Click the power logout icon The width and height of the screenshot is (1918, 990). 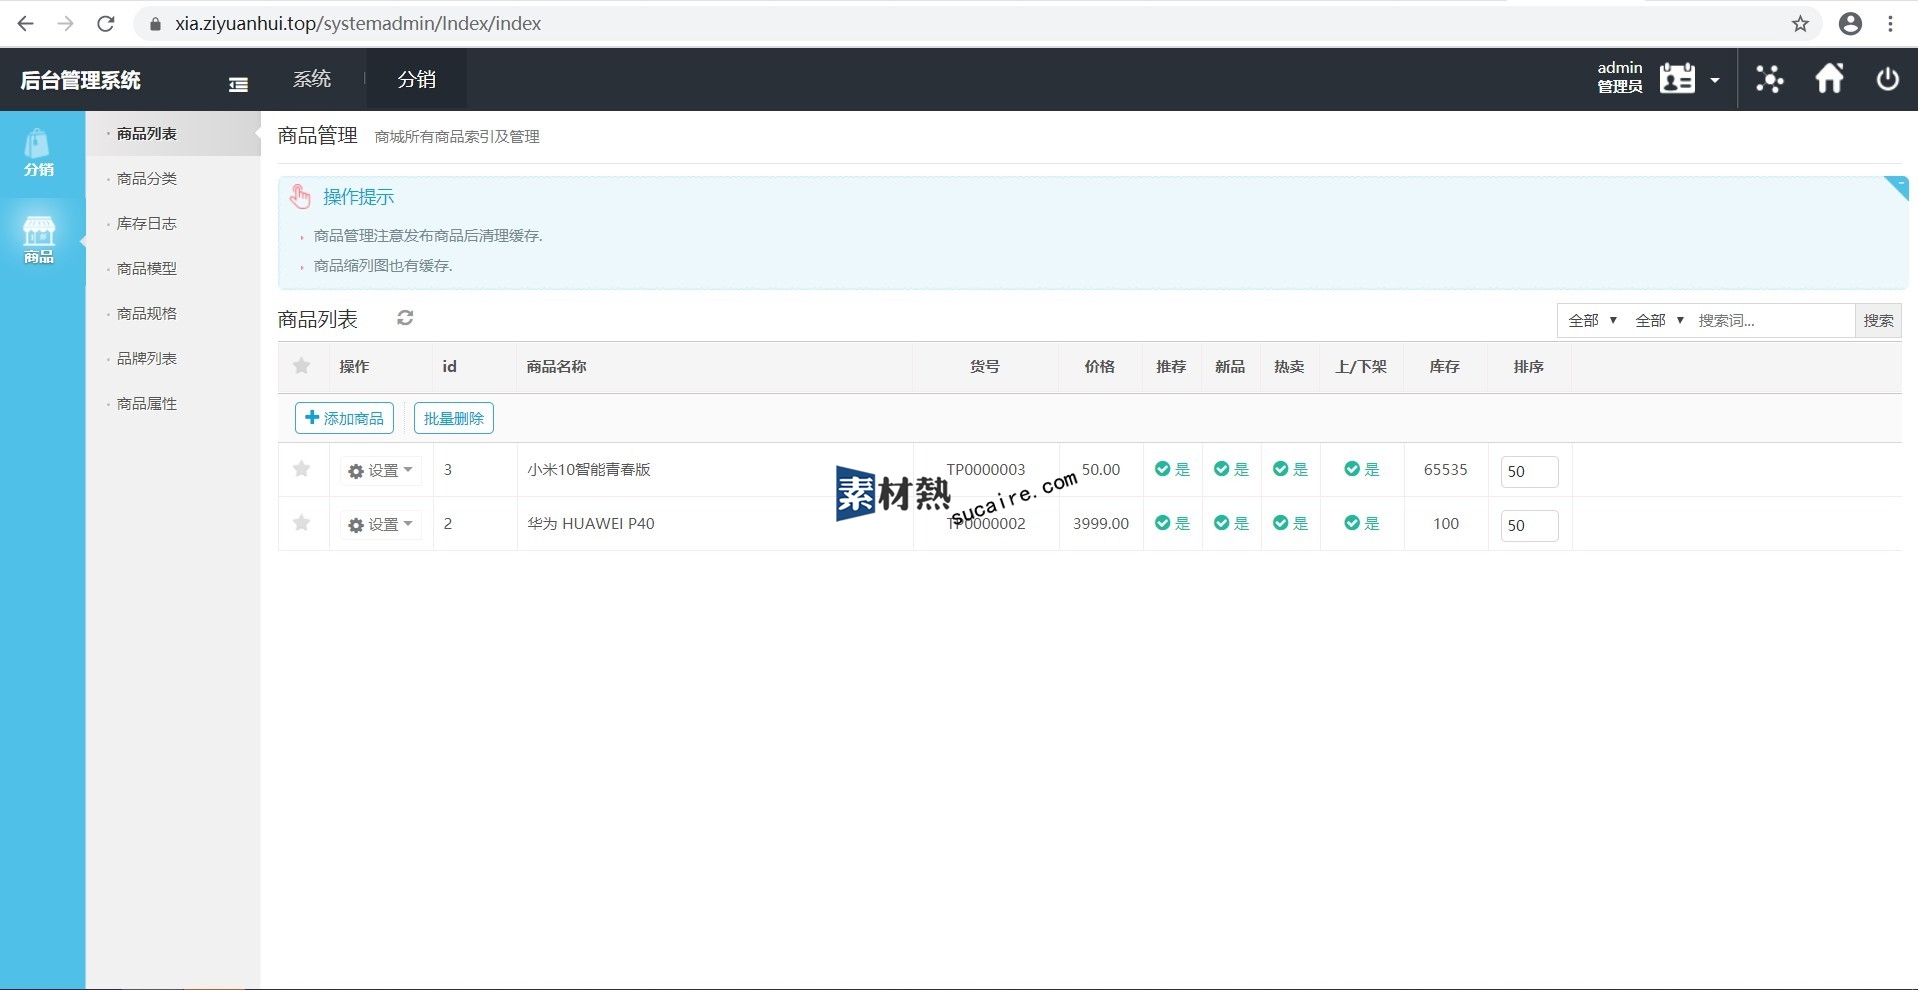click(x=1887, y=79)
